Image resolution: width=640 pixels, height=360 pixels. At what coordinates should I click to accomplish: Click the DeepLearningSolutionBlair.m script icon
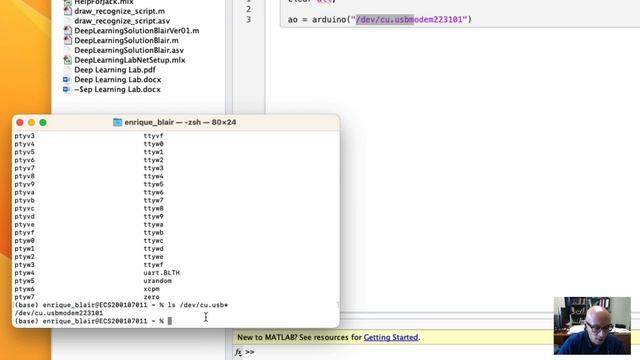coord(68,40)
